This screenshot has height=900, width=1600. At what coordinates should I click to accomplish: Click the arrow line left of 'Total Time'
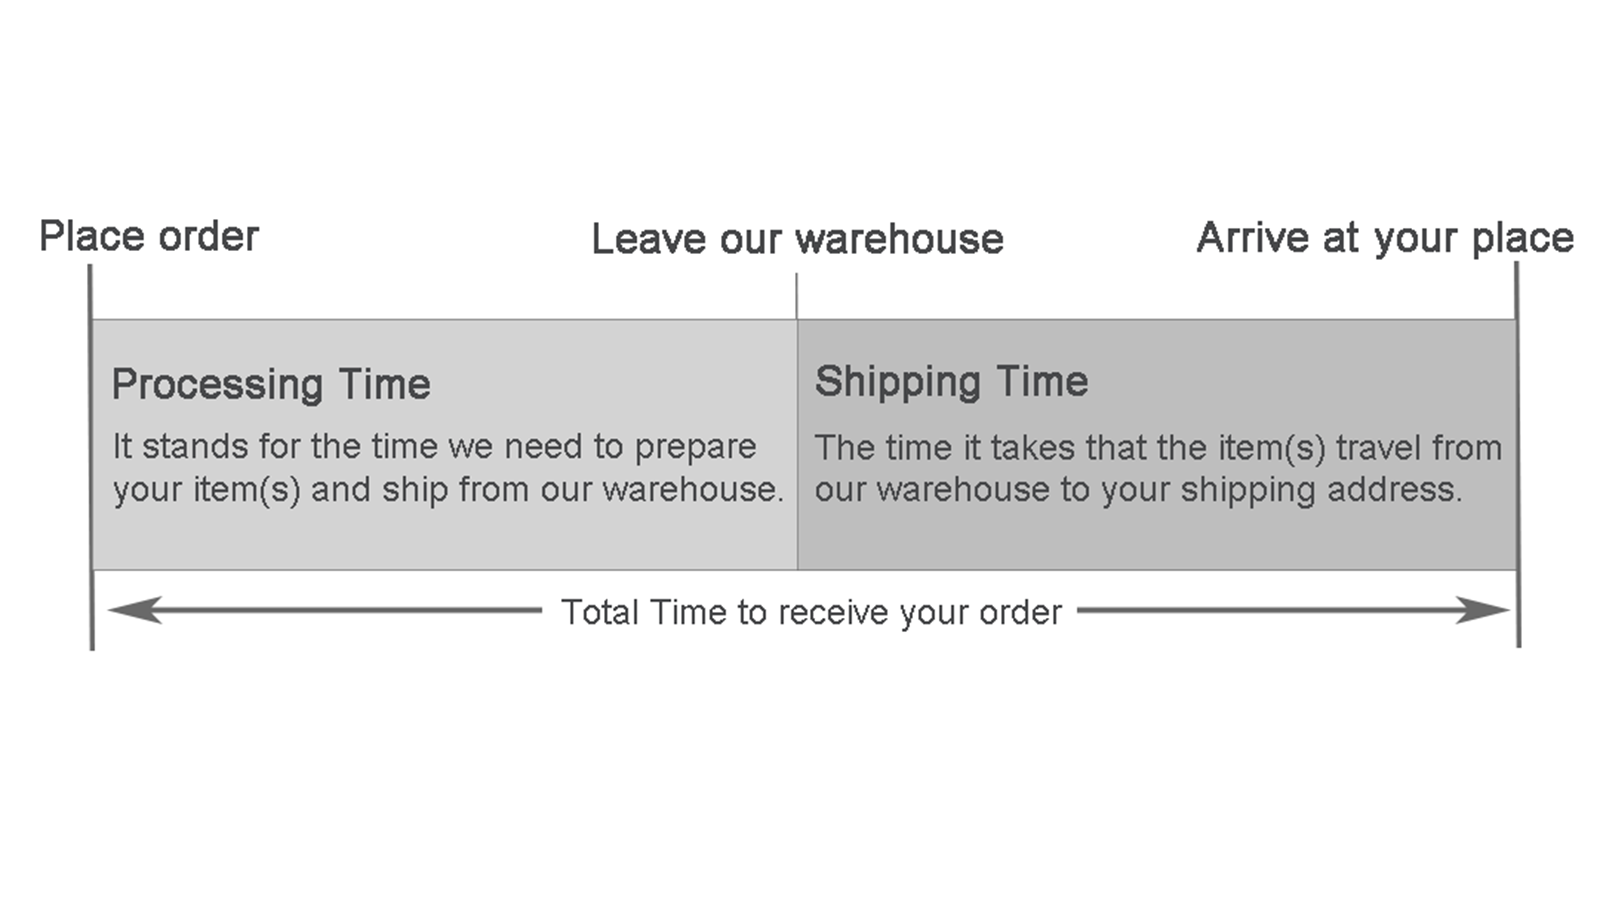point(325,610)
